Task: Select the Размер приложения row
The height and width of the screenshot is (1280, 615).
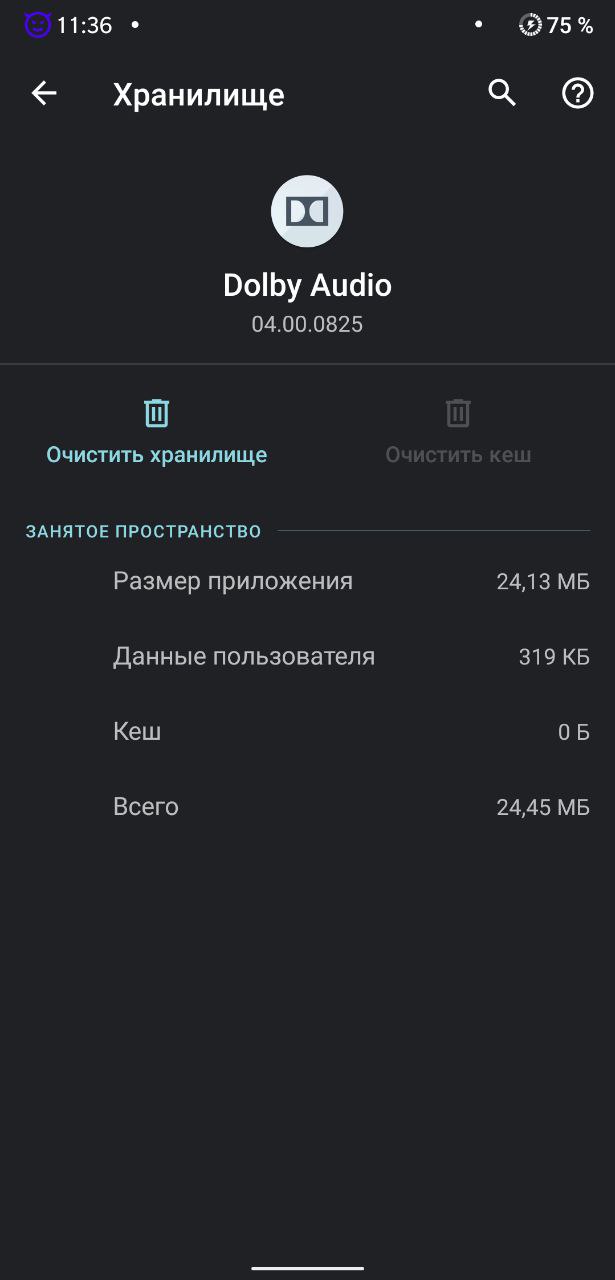Action: click(x=233, y=581)
